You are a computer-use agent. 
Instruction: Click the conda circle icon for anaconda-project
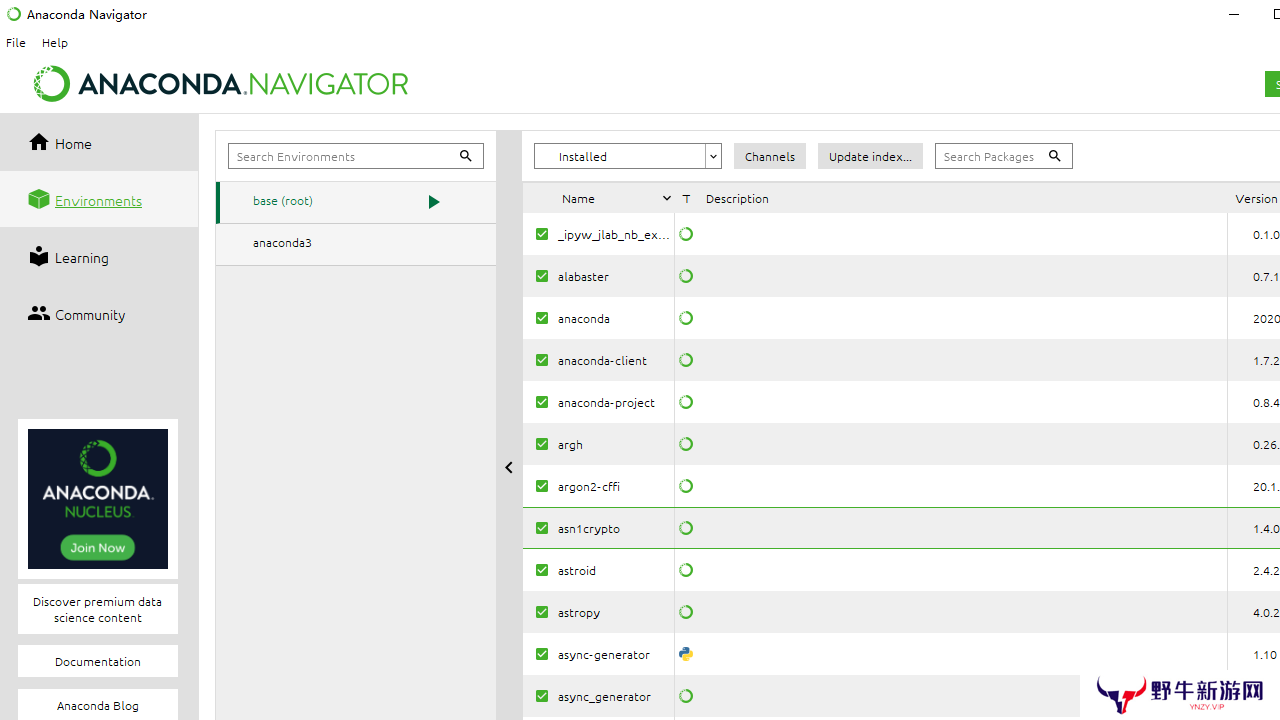(x=686, y=402)
